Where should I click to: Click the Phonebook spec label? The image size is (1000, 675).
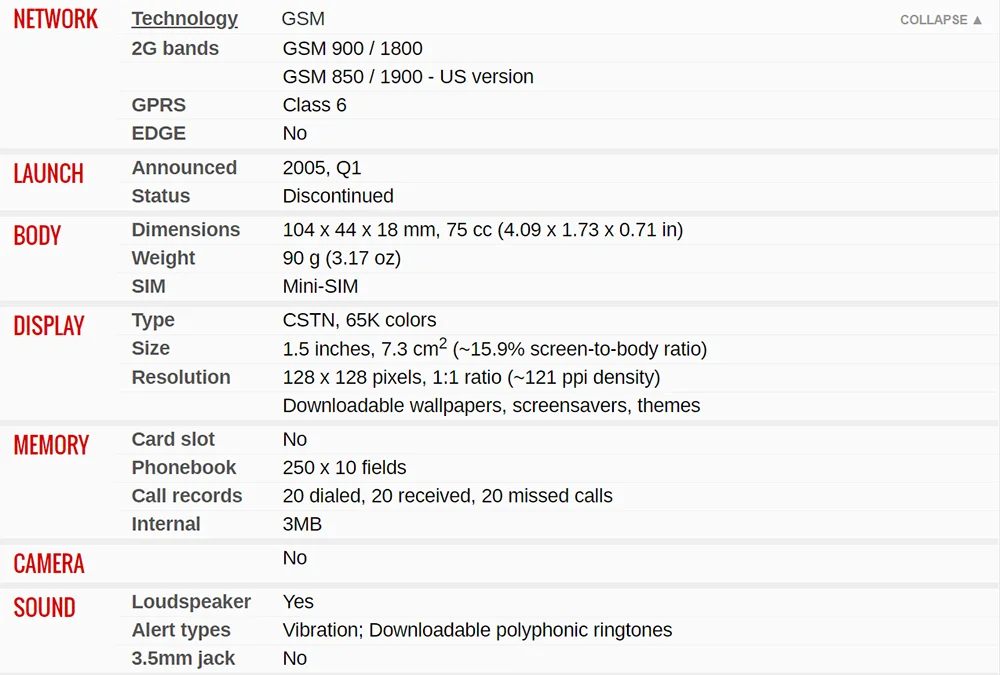tap(184, 467)
